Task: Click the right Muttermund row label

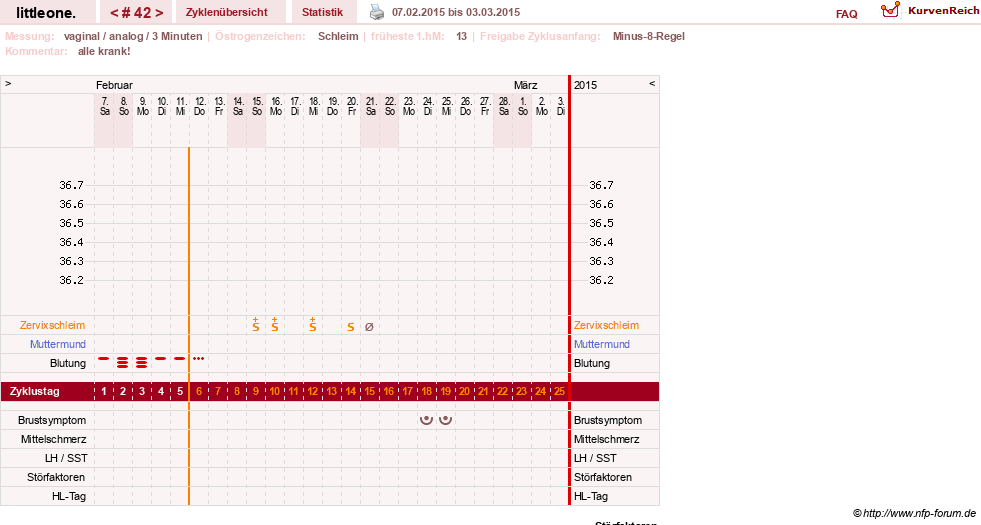Action: click(602, 344)
